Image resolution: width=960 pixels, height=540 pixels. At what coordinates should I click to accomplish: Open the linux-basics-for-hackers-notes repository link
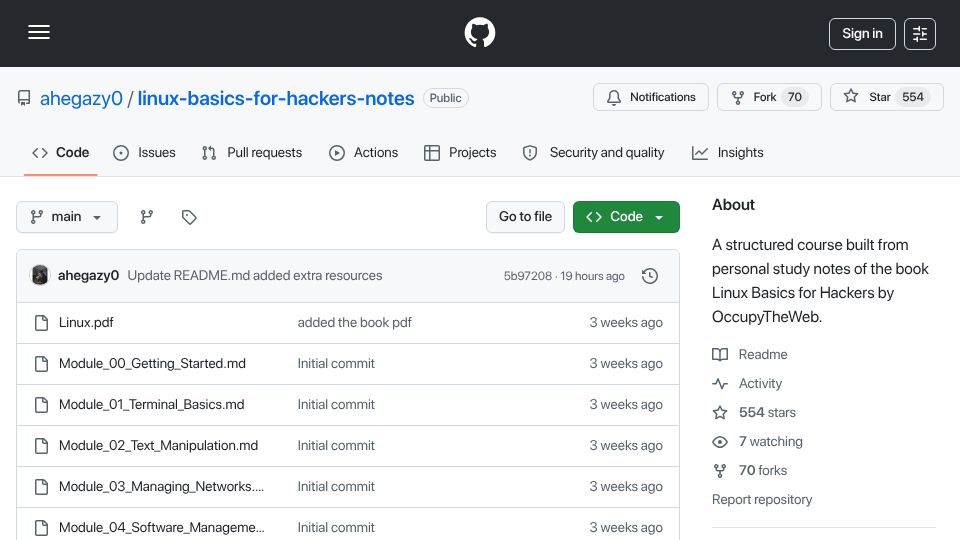(x=276, y=99)
